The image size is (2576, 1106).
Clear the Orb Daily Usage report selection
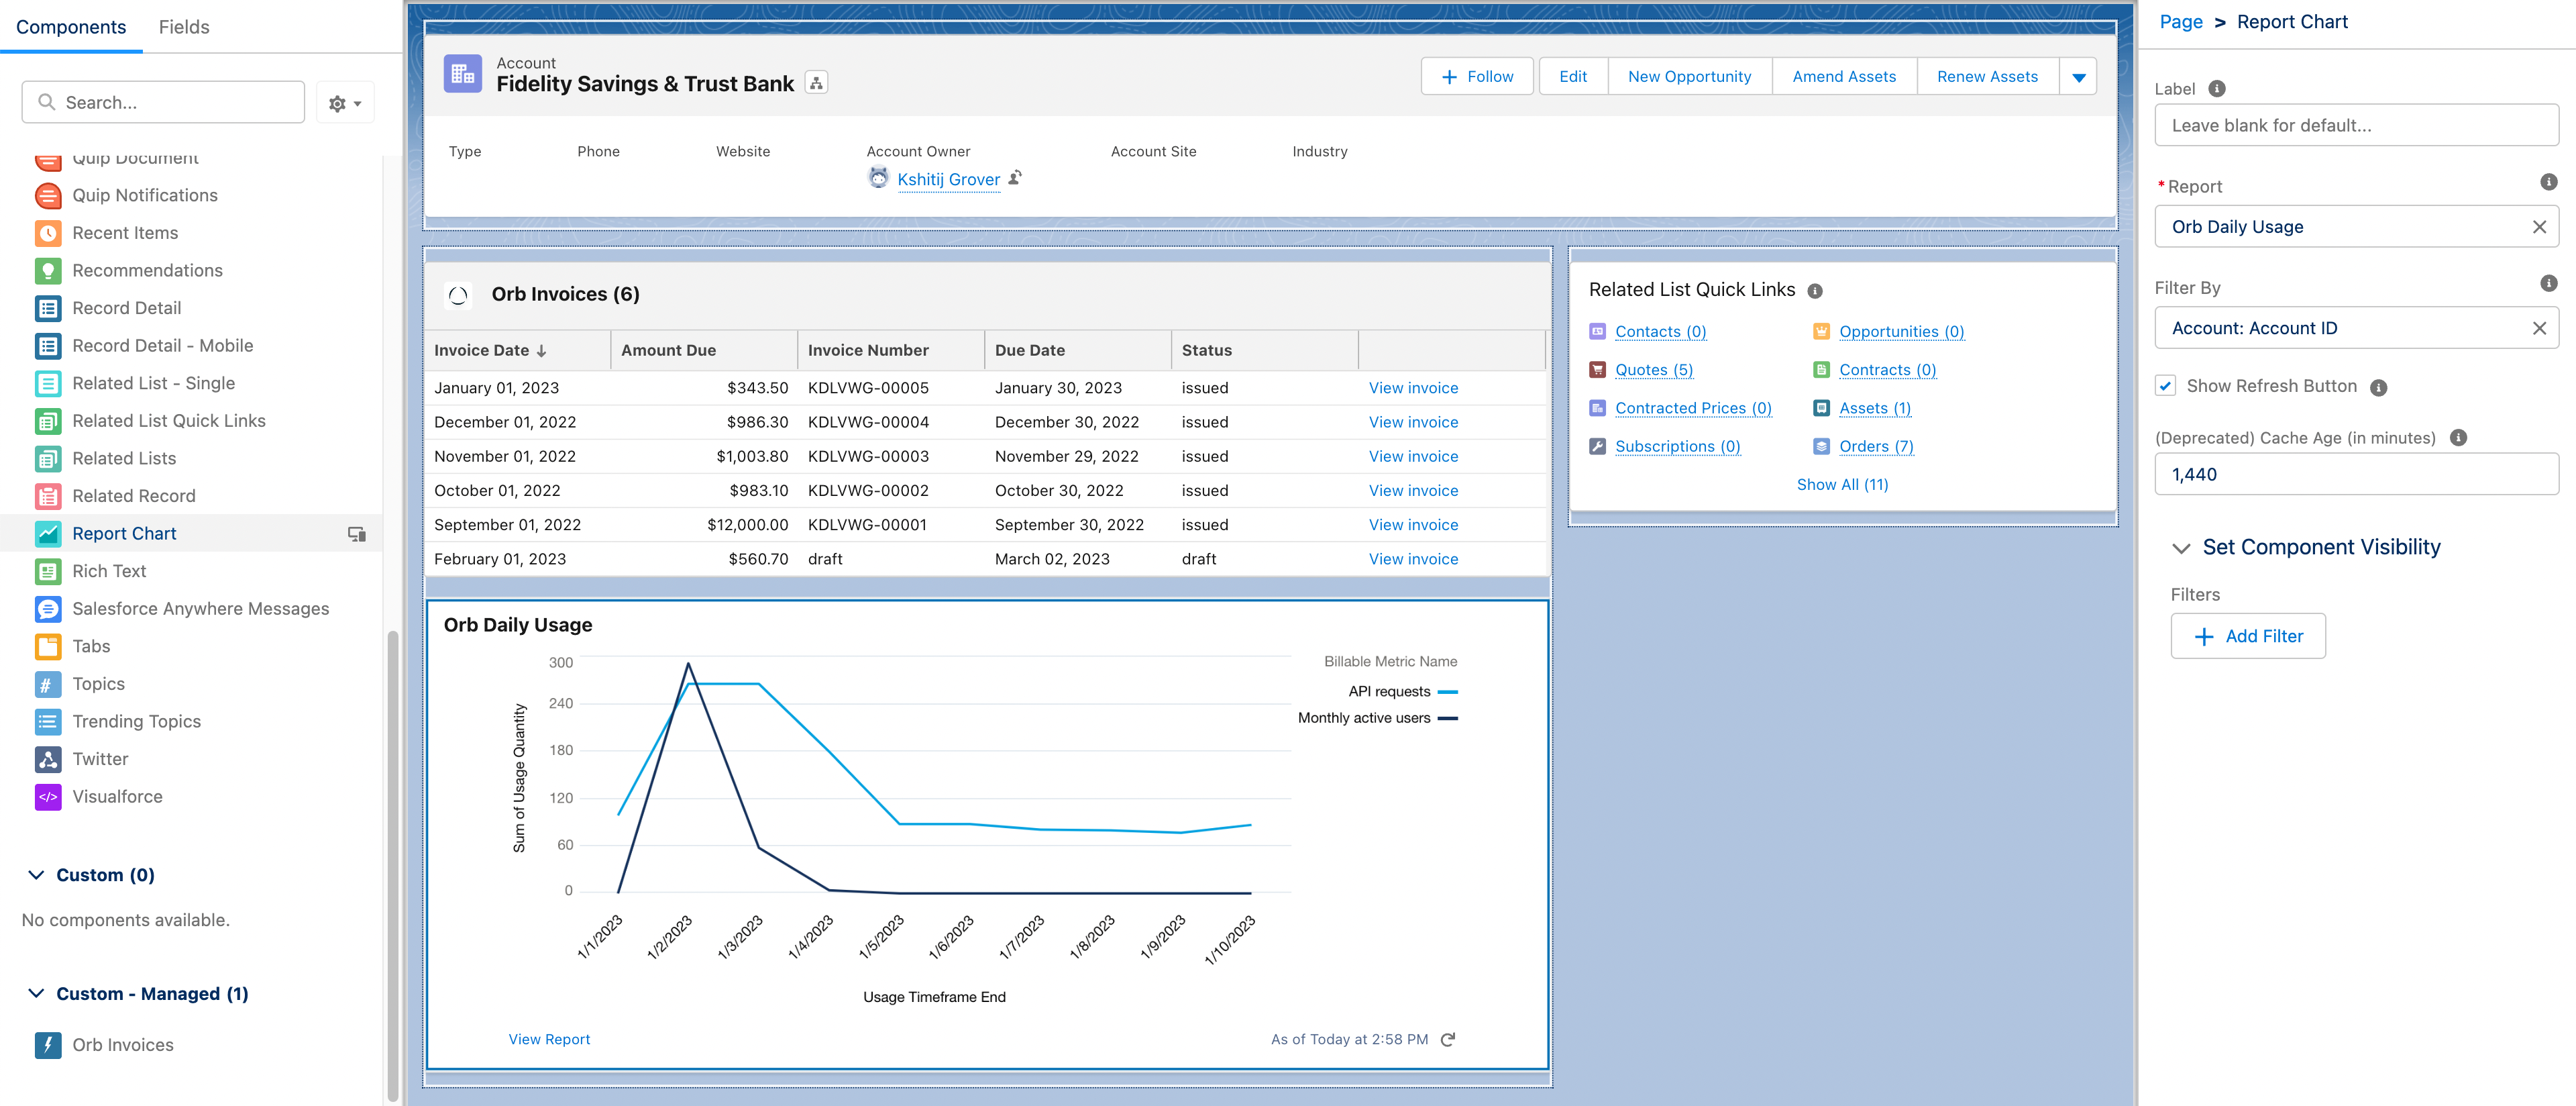point(2538,227)
